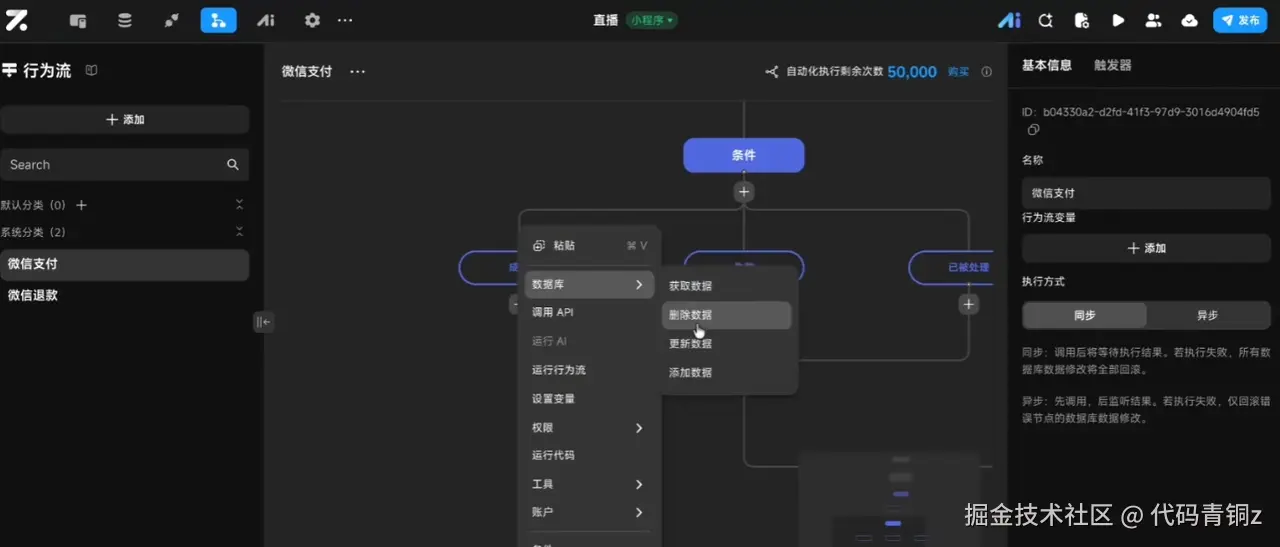Open the ellipsis menu next to 微信支付 title
This screenshot has width=1280, height=547.
point(357,72)
